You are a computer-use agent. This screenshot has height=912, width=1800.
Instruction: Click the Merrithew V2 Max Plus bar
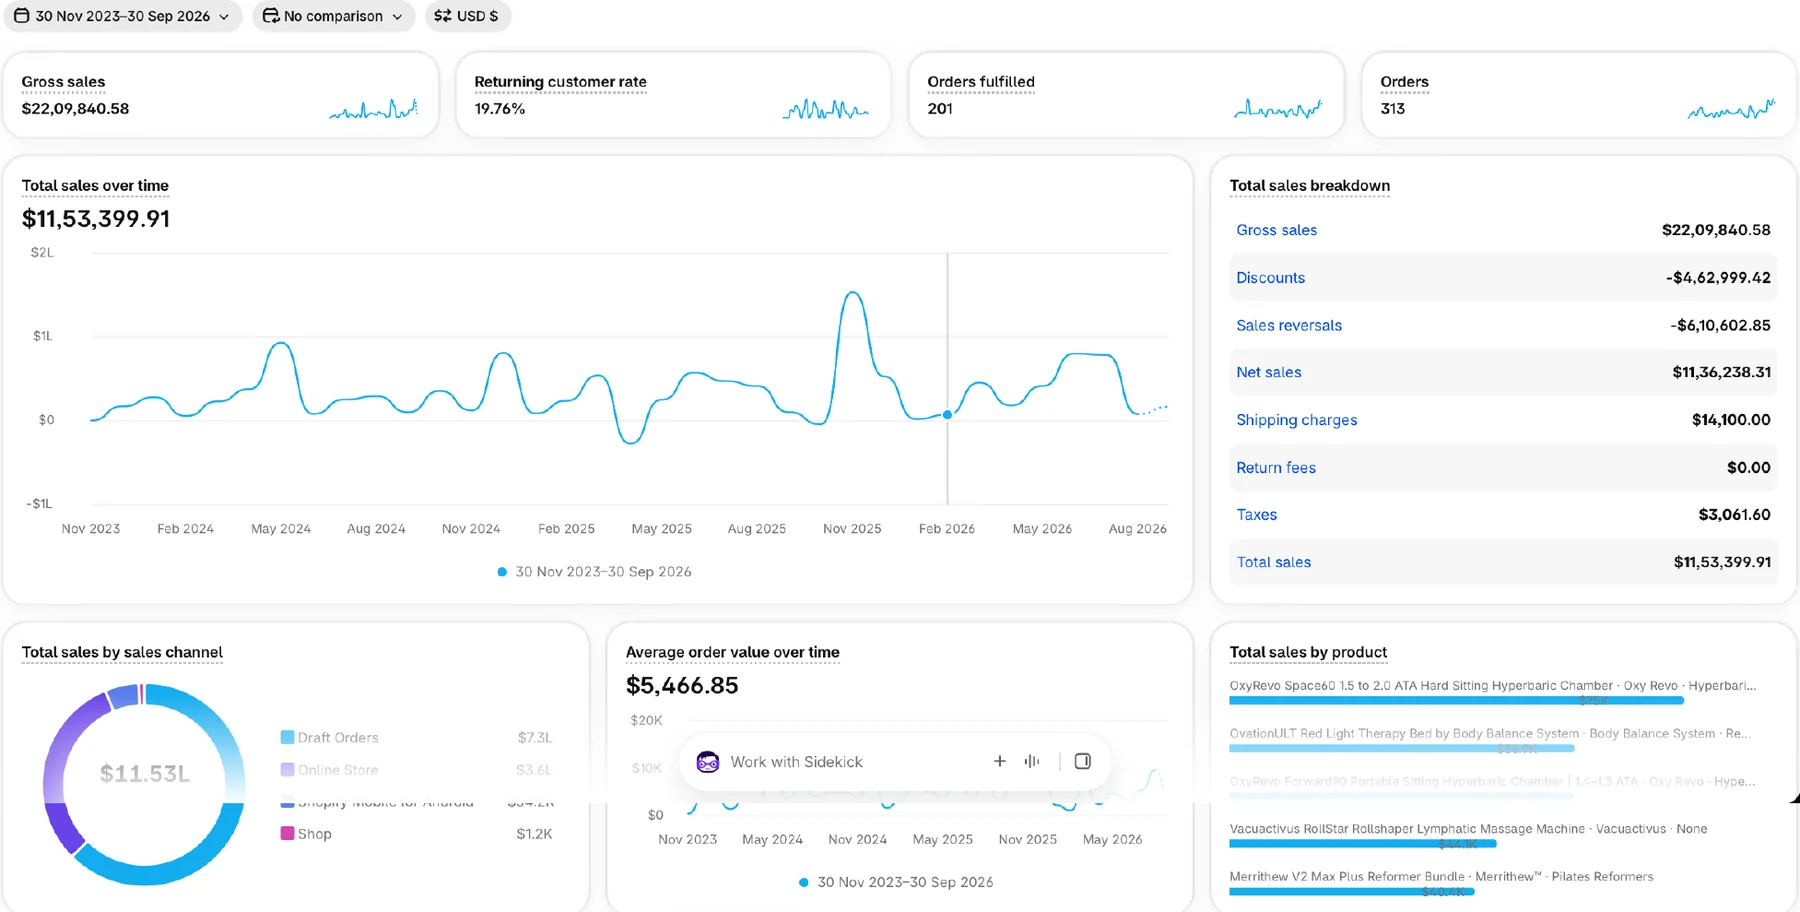[x=1352, y=891]
